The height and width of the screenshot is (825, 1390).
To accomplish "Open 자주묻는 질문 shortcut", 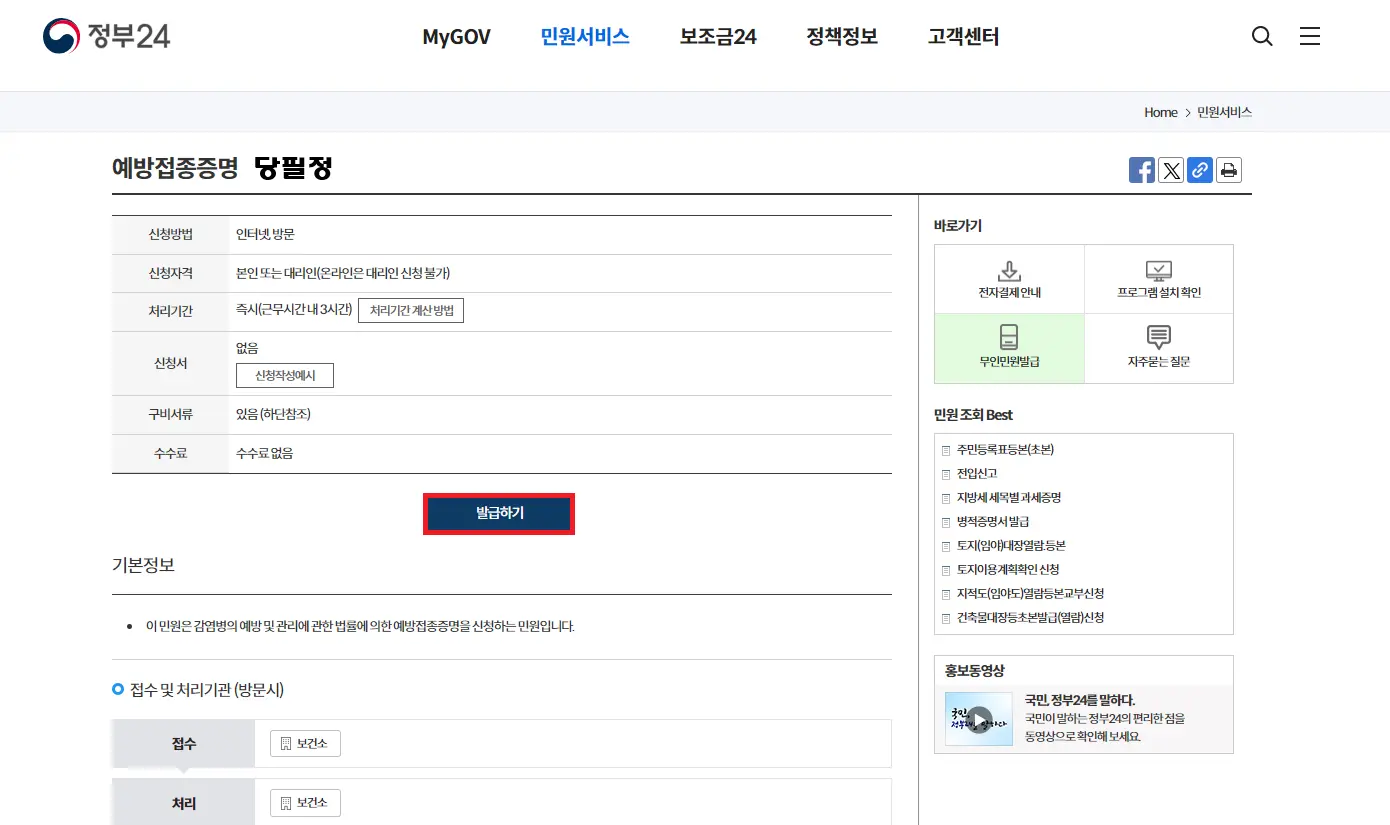I will (x=1158, y=348).
